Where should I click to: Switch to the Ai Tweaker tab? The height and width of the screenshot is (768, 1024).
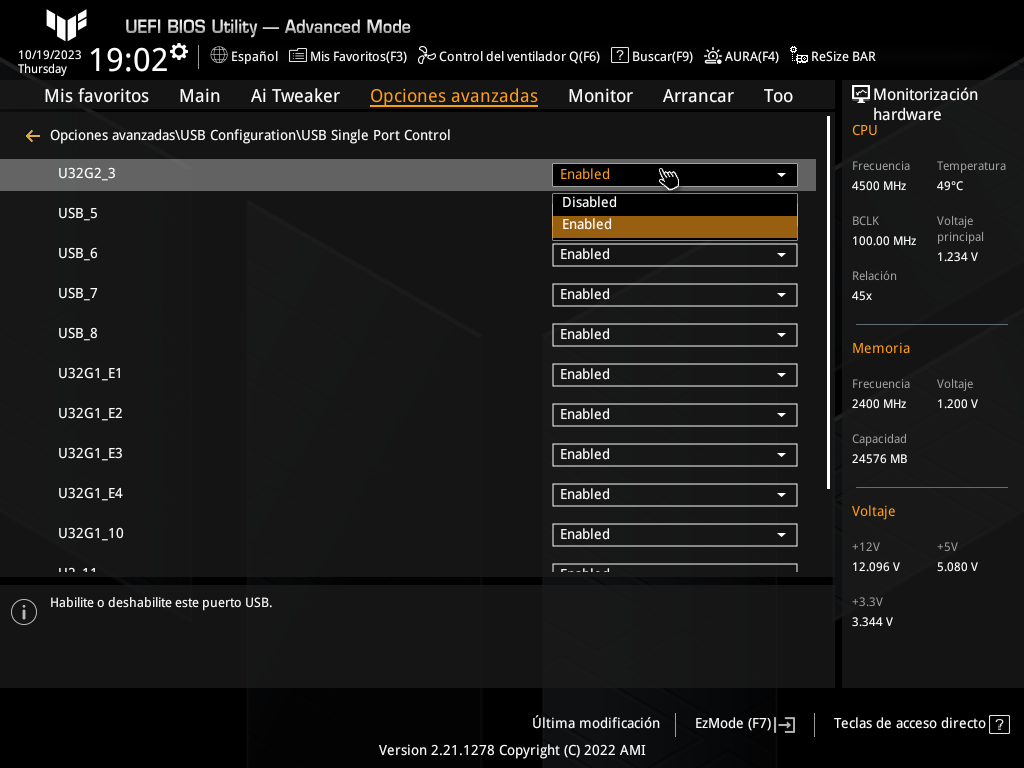coord(295,96)
